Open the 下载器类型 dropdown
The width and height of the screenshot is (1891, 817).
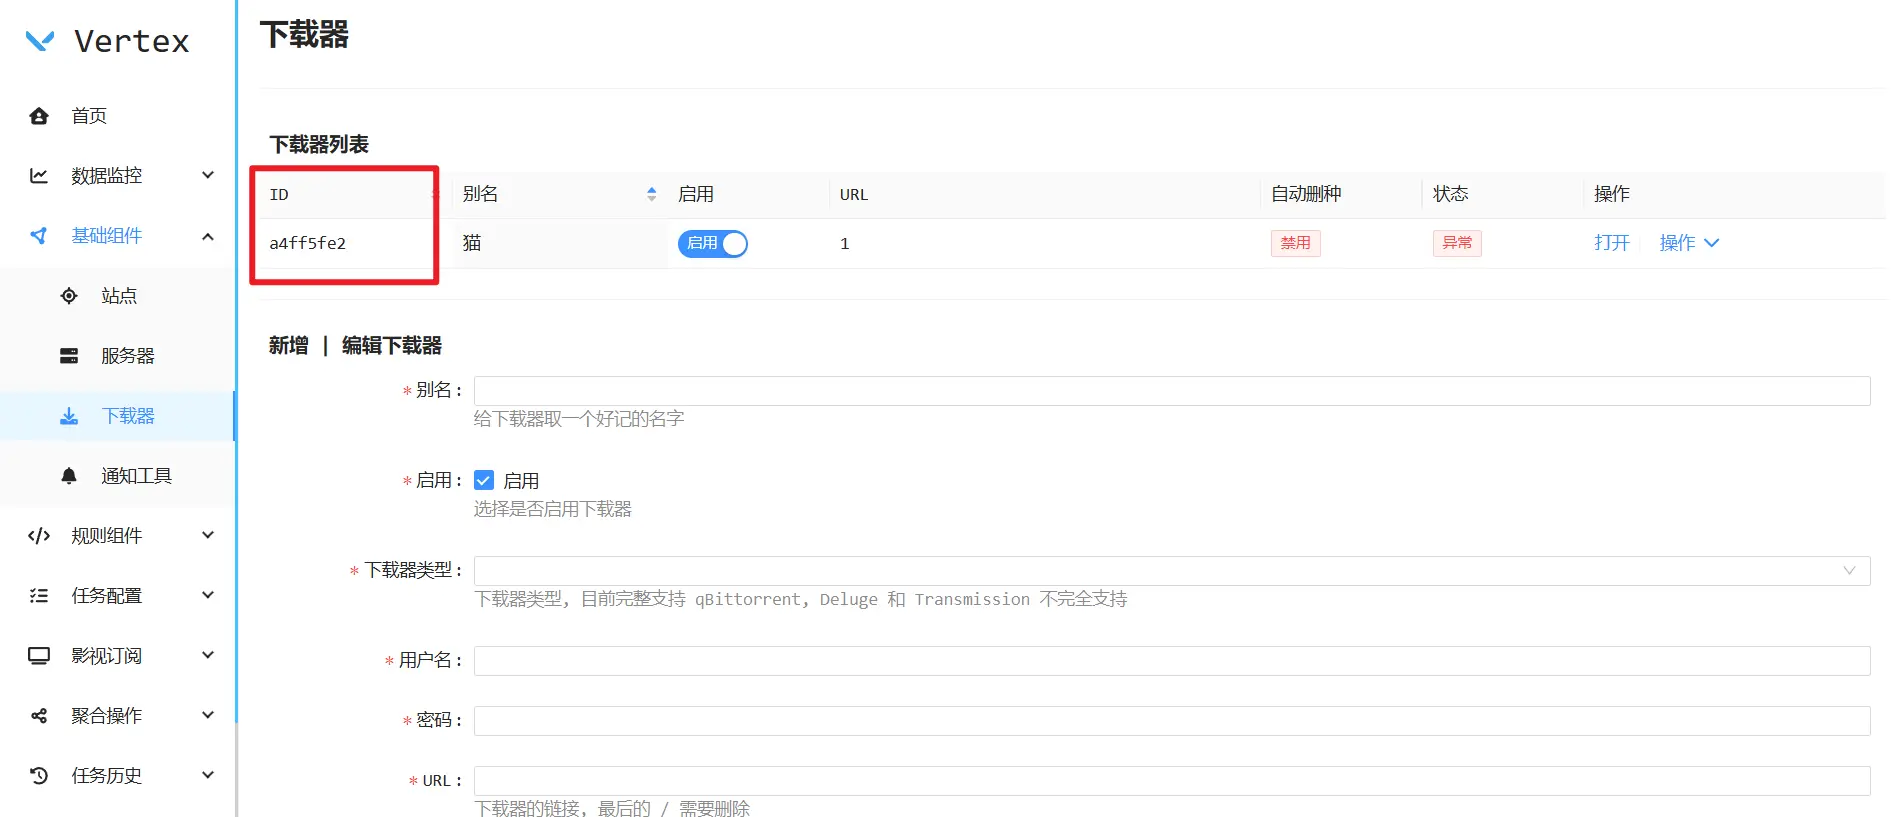1171,571
